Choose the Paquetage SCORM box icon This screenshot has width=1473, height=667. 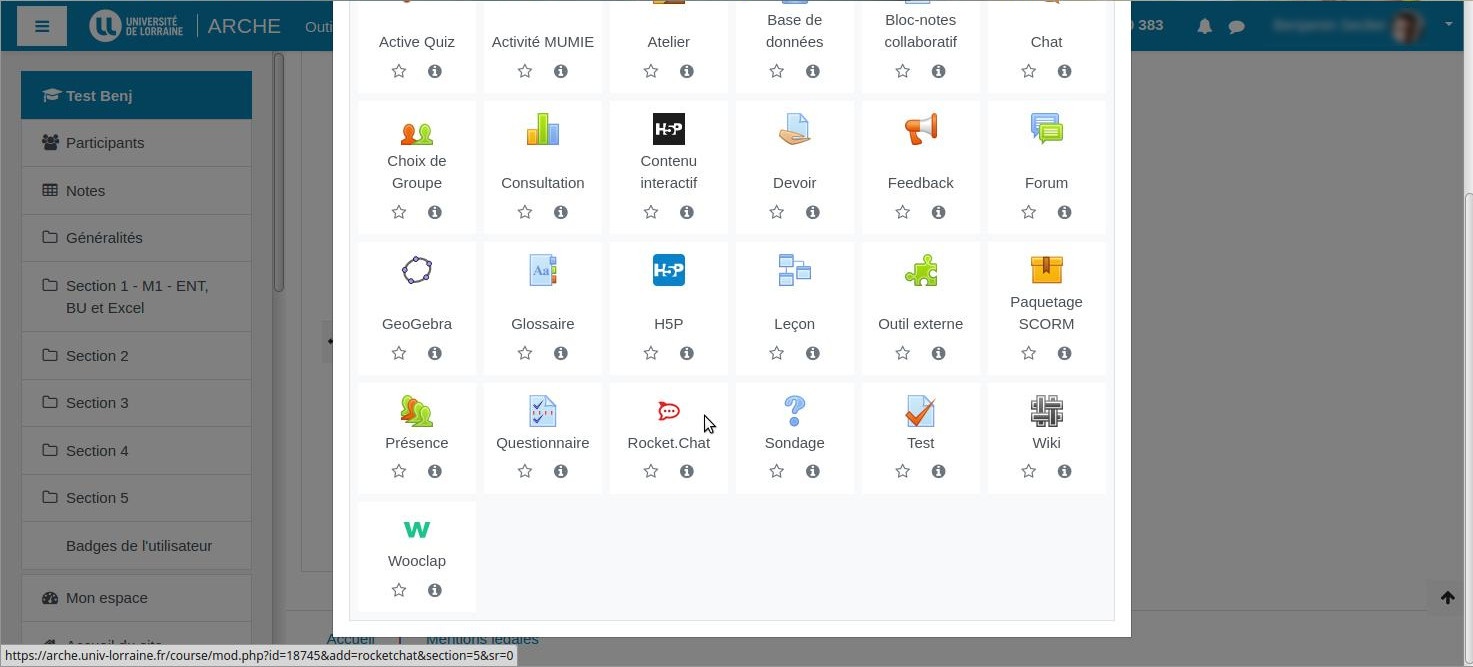pyautogui.click(x=1046, y=269)
